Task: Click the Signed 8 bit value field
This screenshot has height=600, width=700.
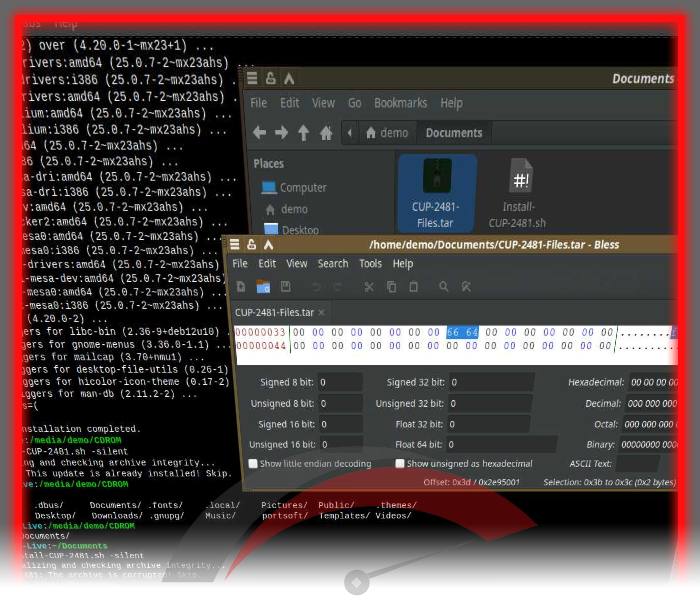Action: pyautogui.click(x=340, y=383)
